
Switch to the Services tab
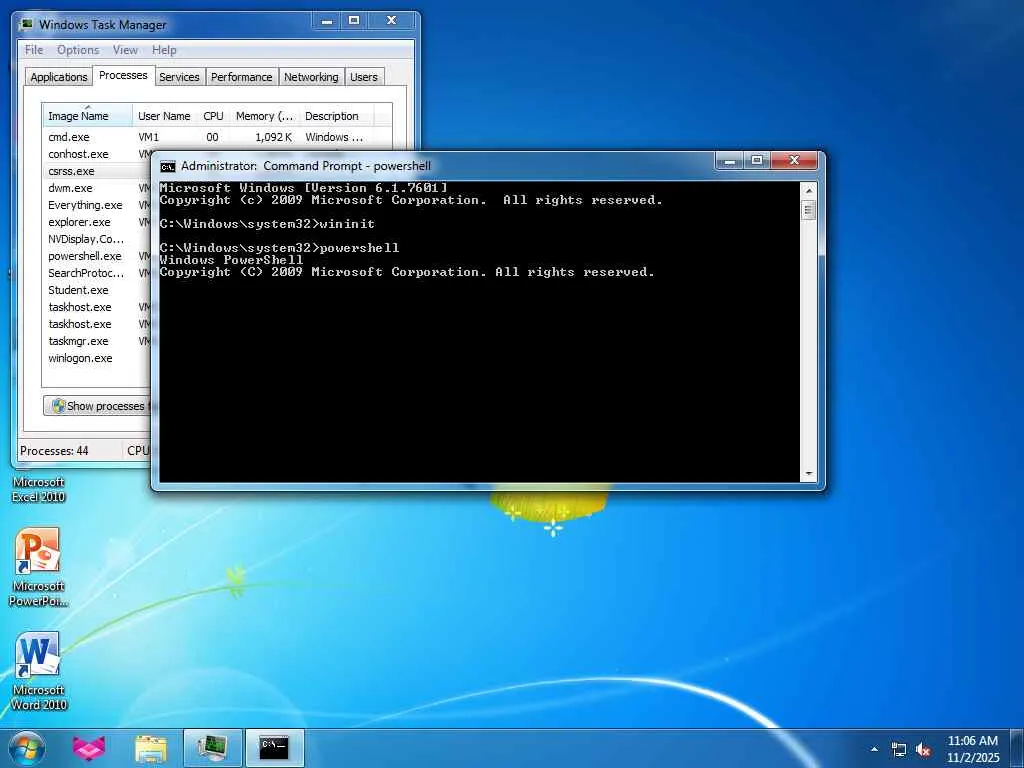point(180,77)
